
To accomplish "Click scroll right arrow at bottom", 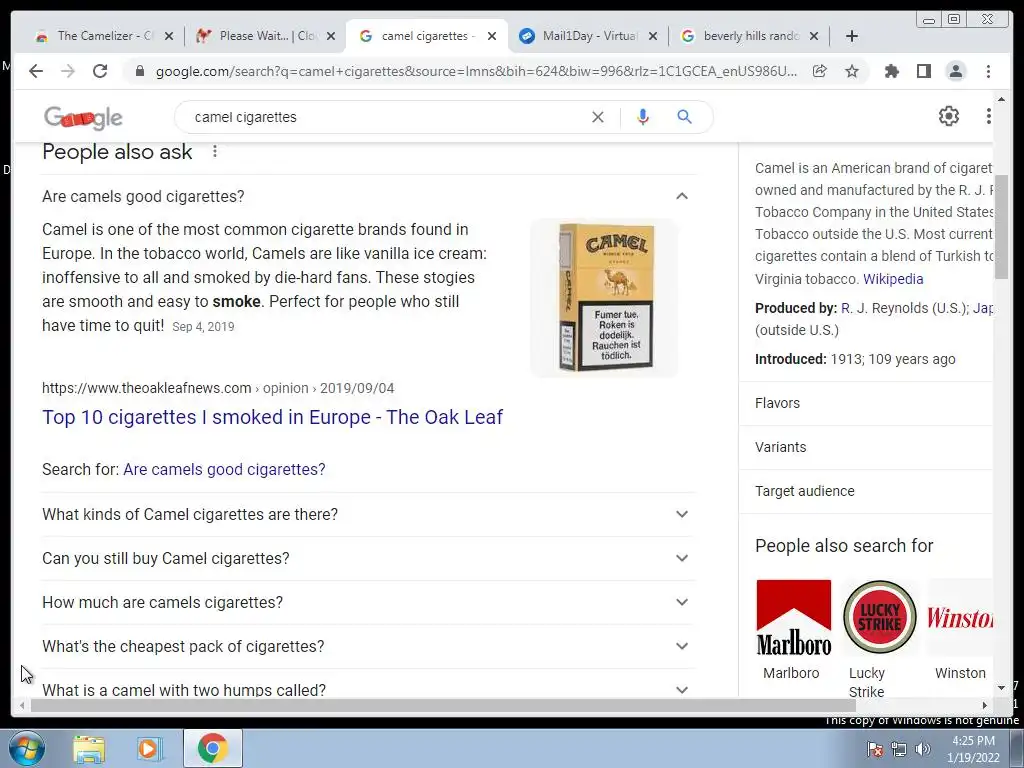I will click(x=985, y=705).
